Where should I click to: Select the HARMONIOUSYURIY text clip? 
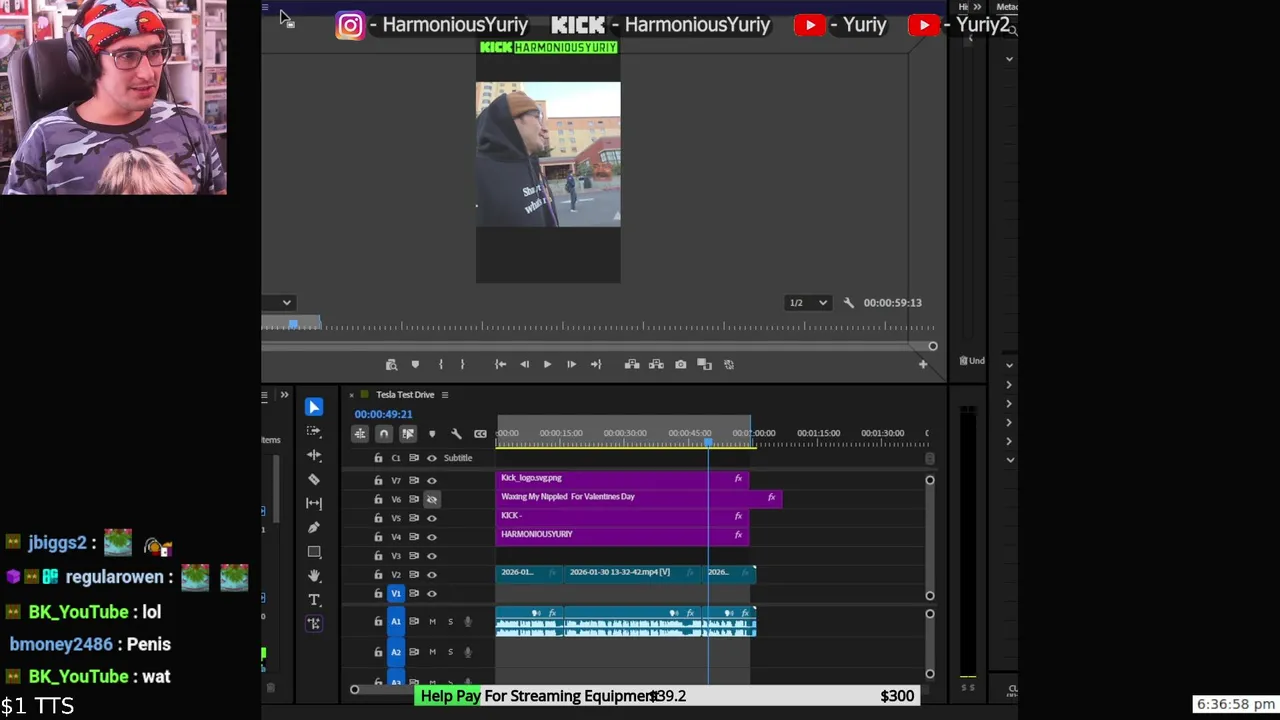coord(622,534)
